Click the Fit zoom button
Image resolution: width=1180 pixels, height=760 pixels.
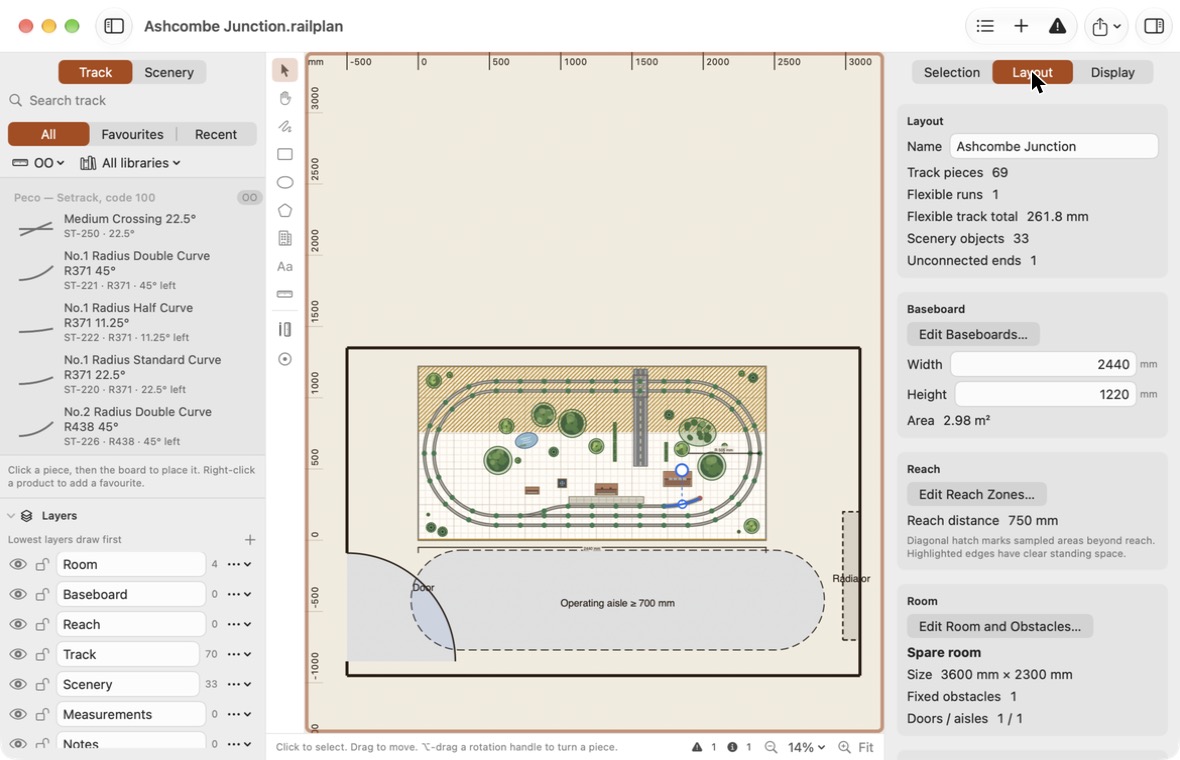866,747
